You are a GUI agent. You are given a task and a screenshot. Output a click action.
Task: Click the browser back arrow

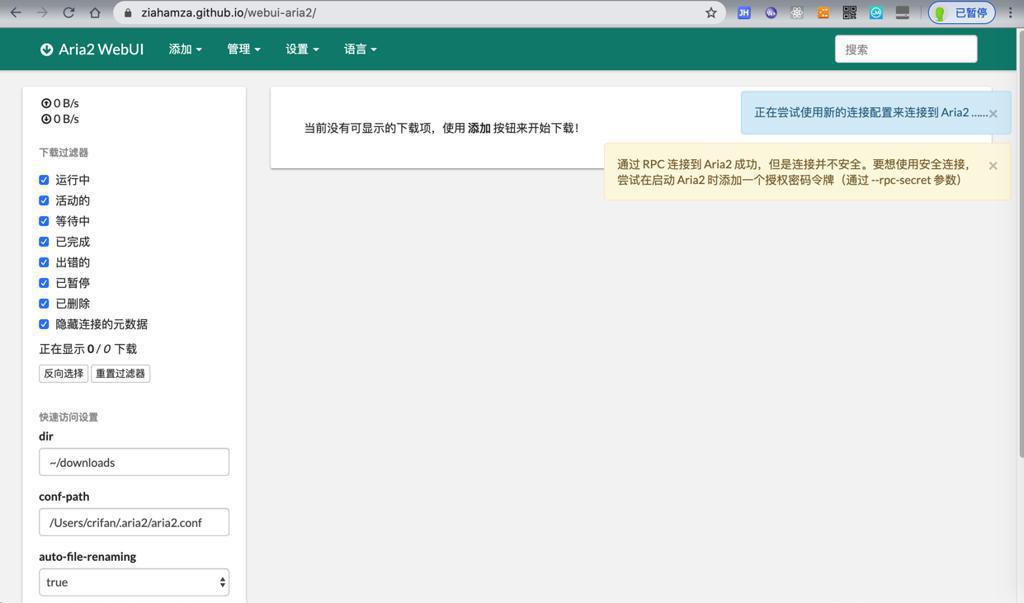coord(16,12)
